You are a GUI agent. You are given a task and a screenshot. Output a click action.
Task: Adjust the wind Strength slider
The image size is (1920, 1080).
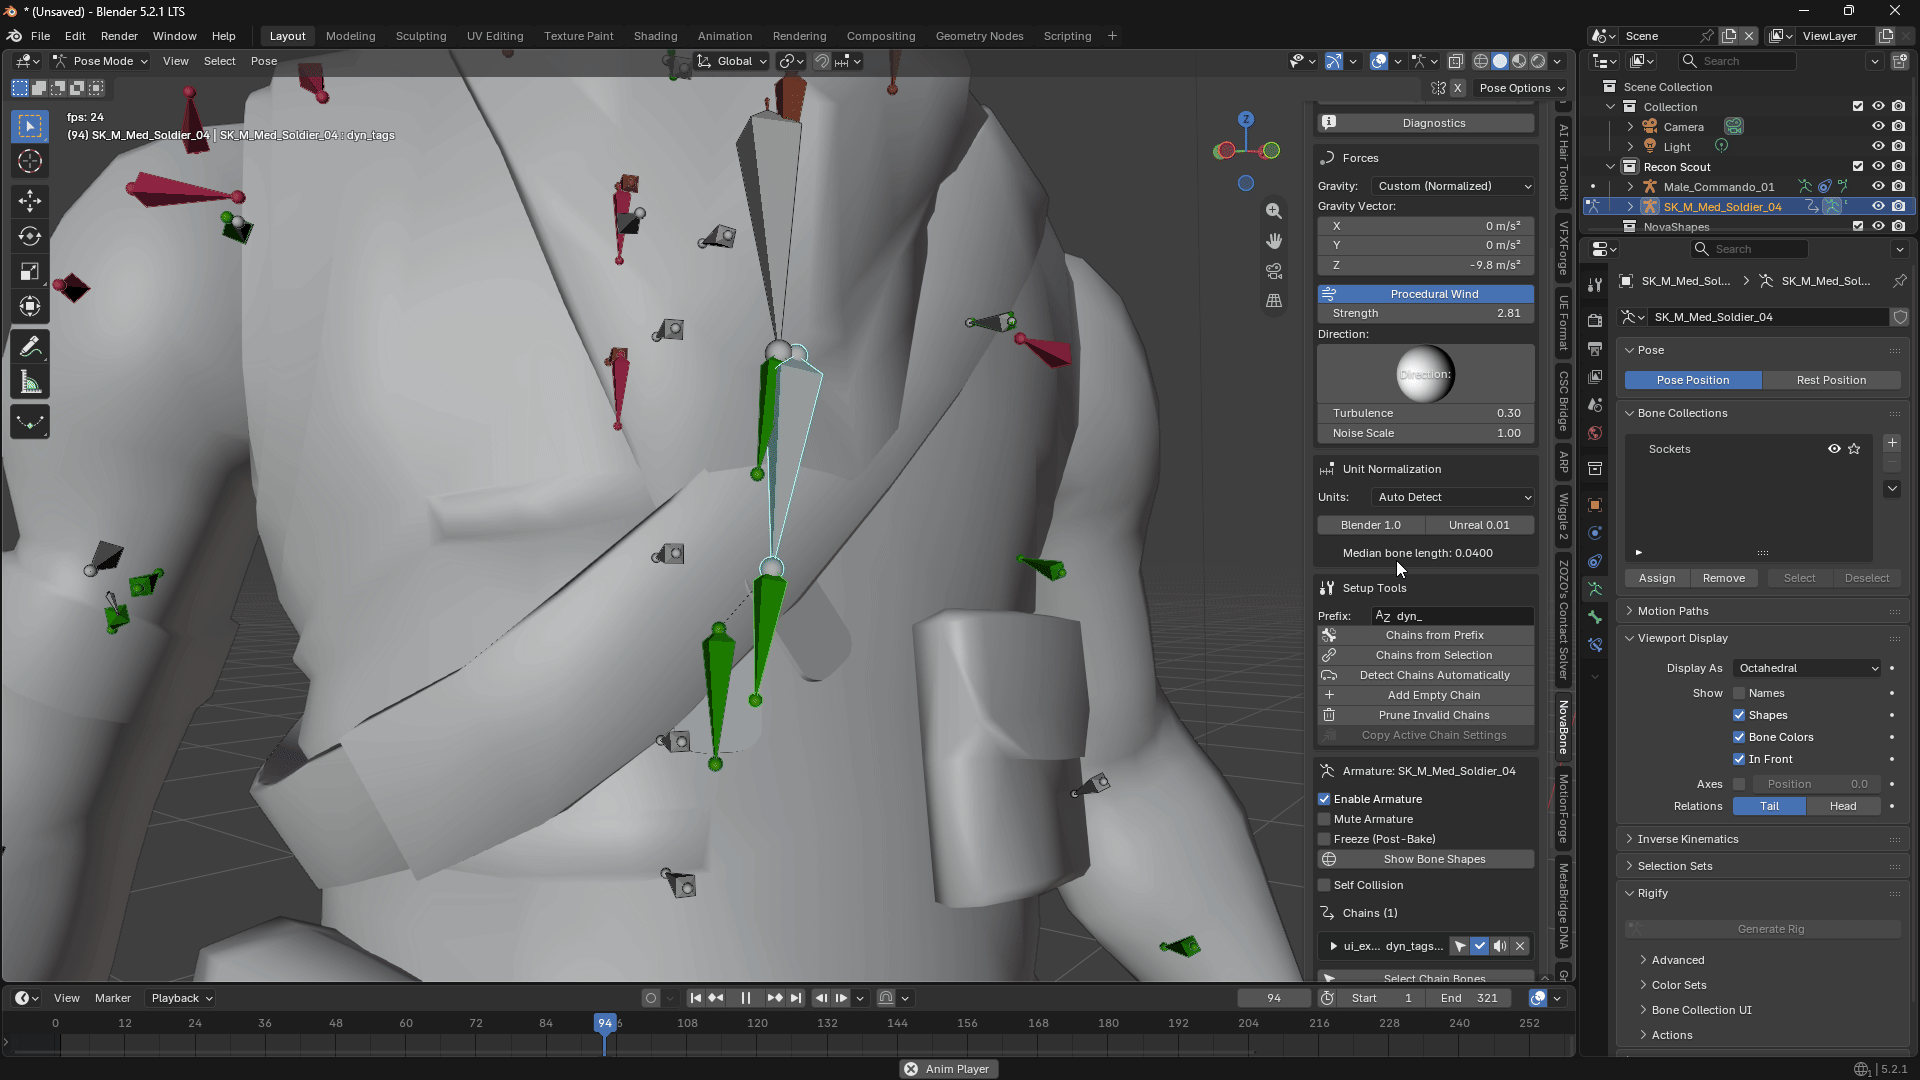coord(1426,313)
